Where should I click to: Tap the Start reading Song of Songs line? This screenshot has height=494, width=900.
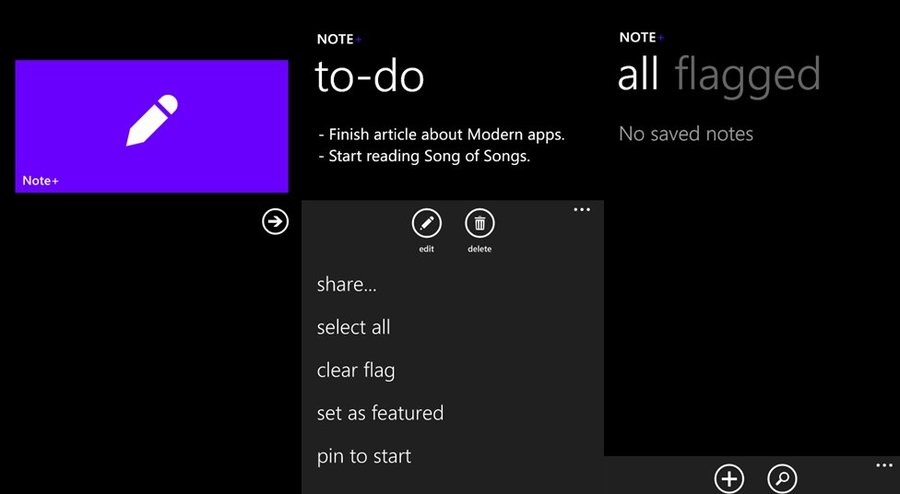click(x=424, y=157)
